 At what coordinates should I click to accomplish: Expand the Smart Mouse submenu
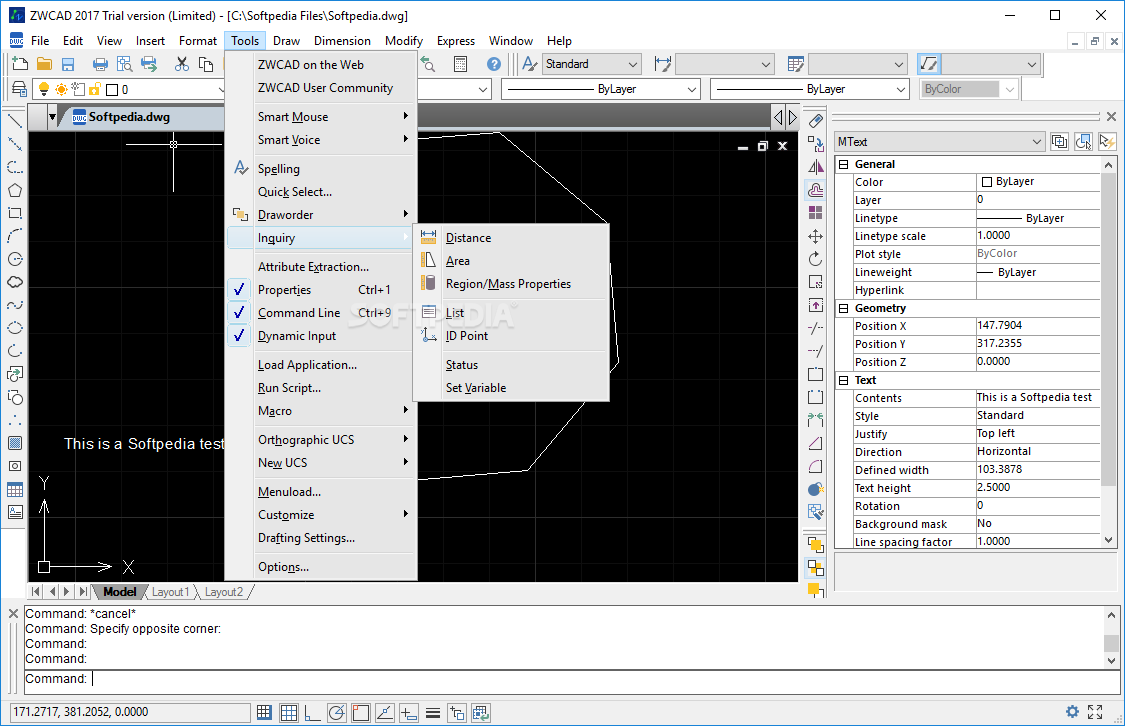coord(321,116)
